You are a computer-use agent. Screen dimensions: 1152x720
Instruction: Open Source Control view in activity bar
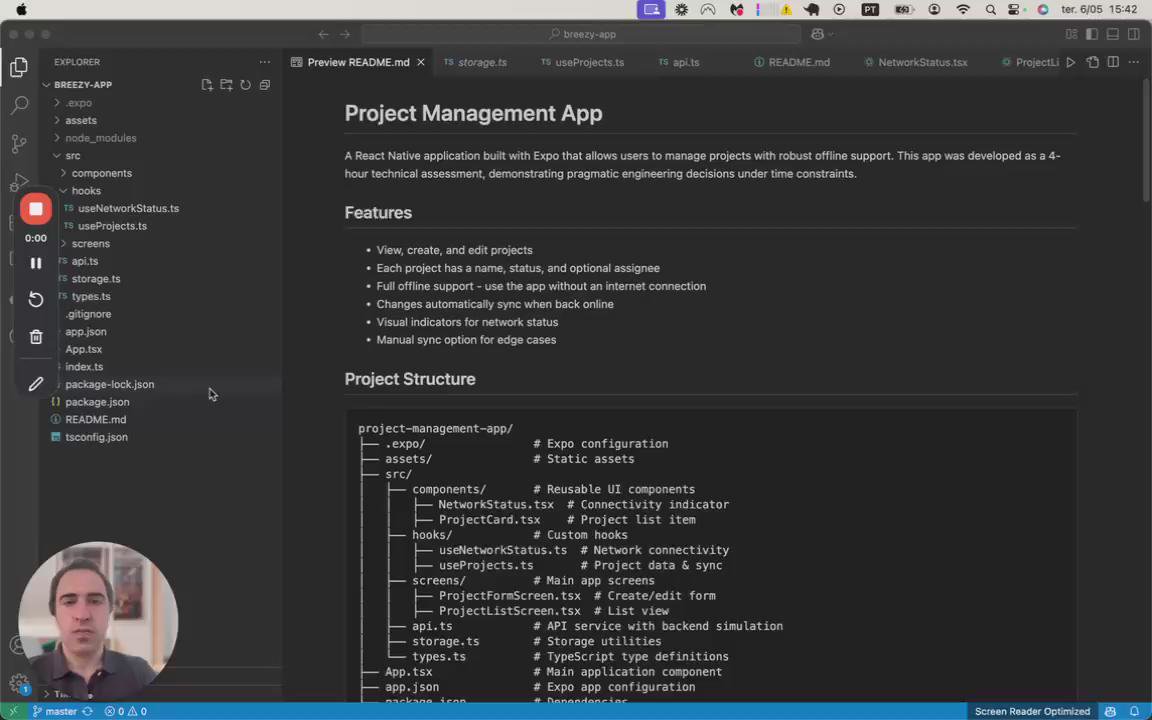coord(19,143)
